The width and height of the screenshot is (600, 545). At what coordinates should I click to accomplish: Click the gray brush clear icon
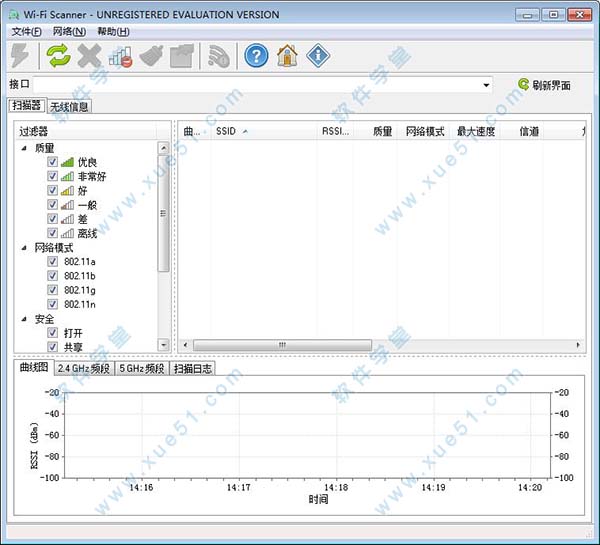click(151, 56)
